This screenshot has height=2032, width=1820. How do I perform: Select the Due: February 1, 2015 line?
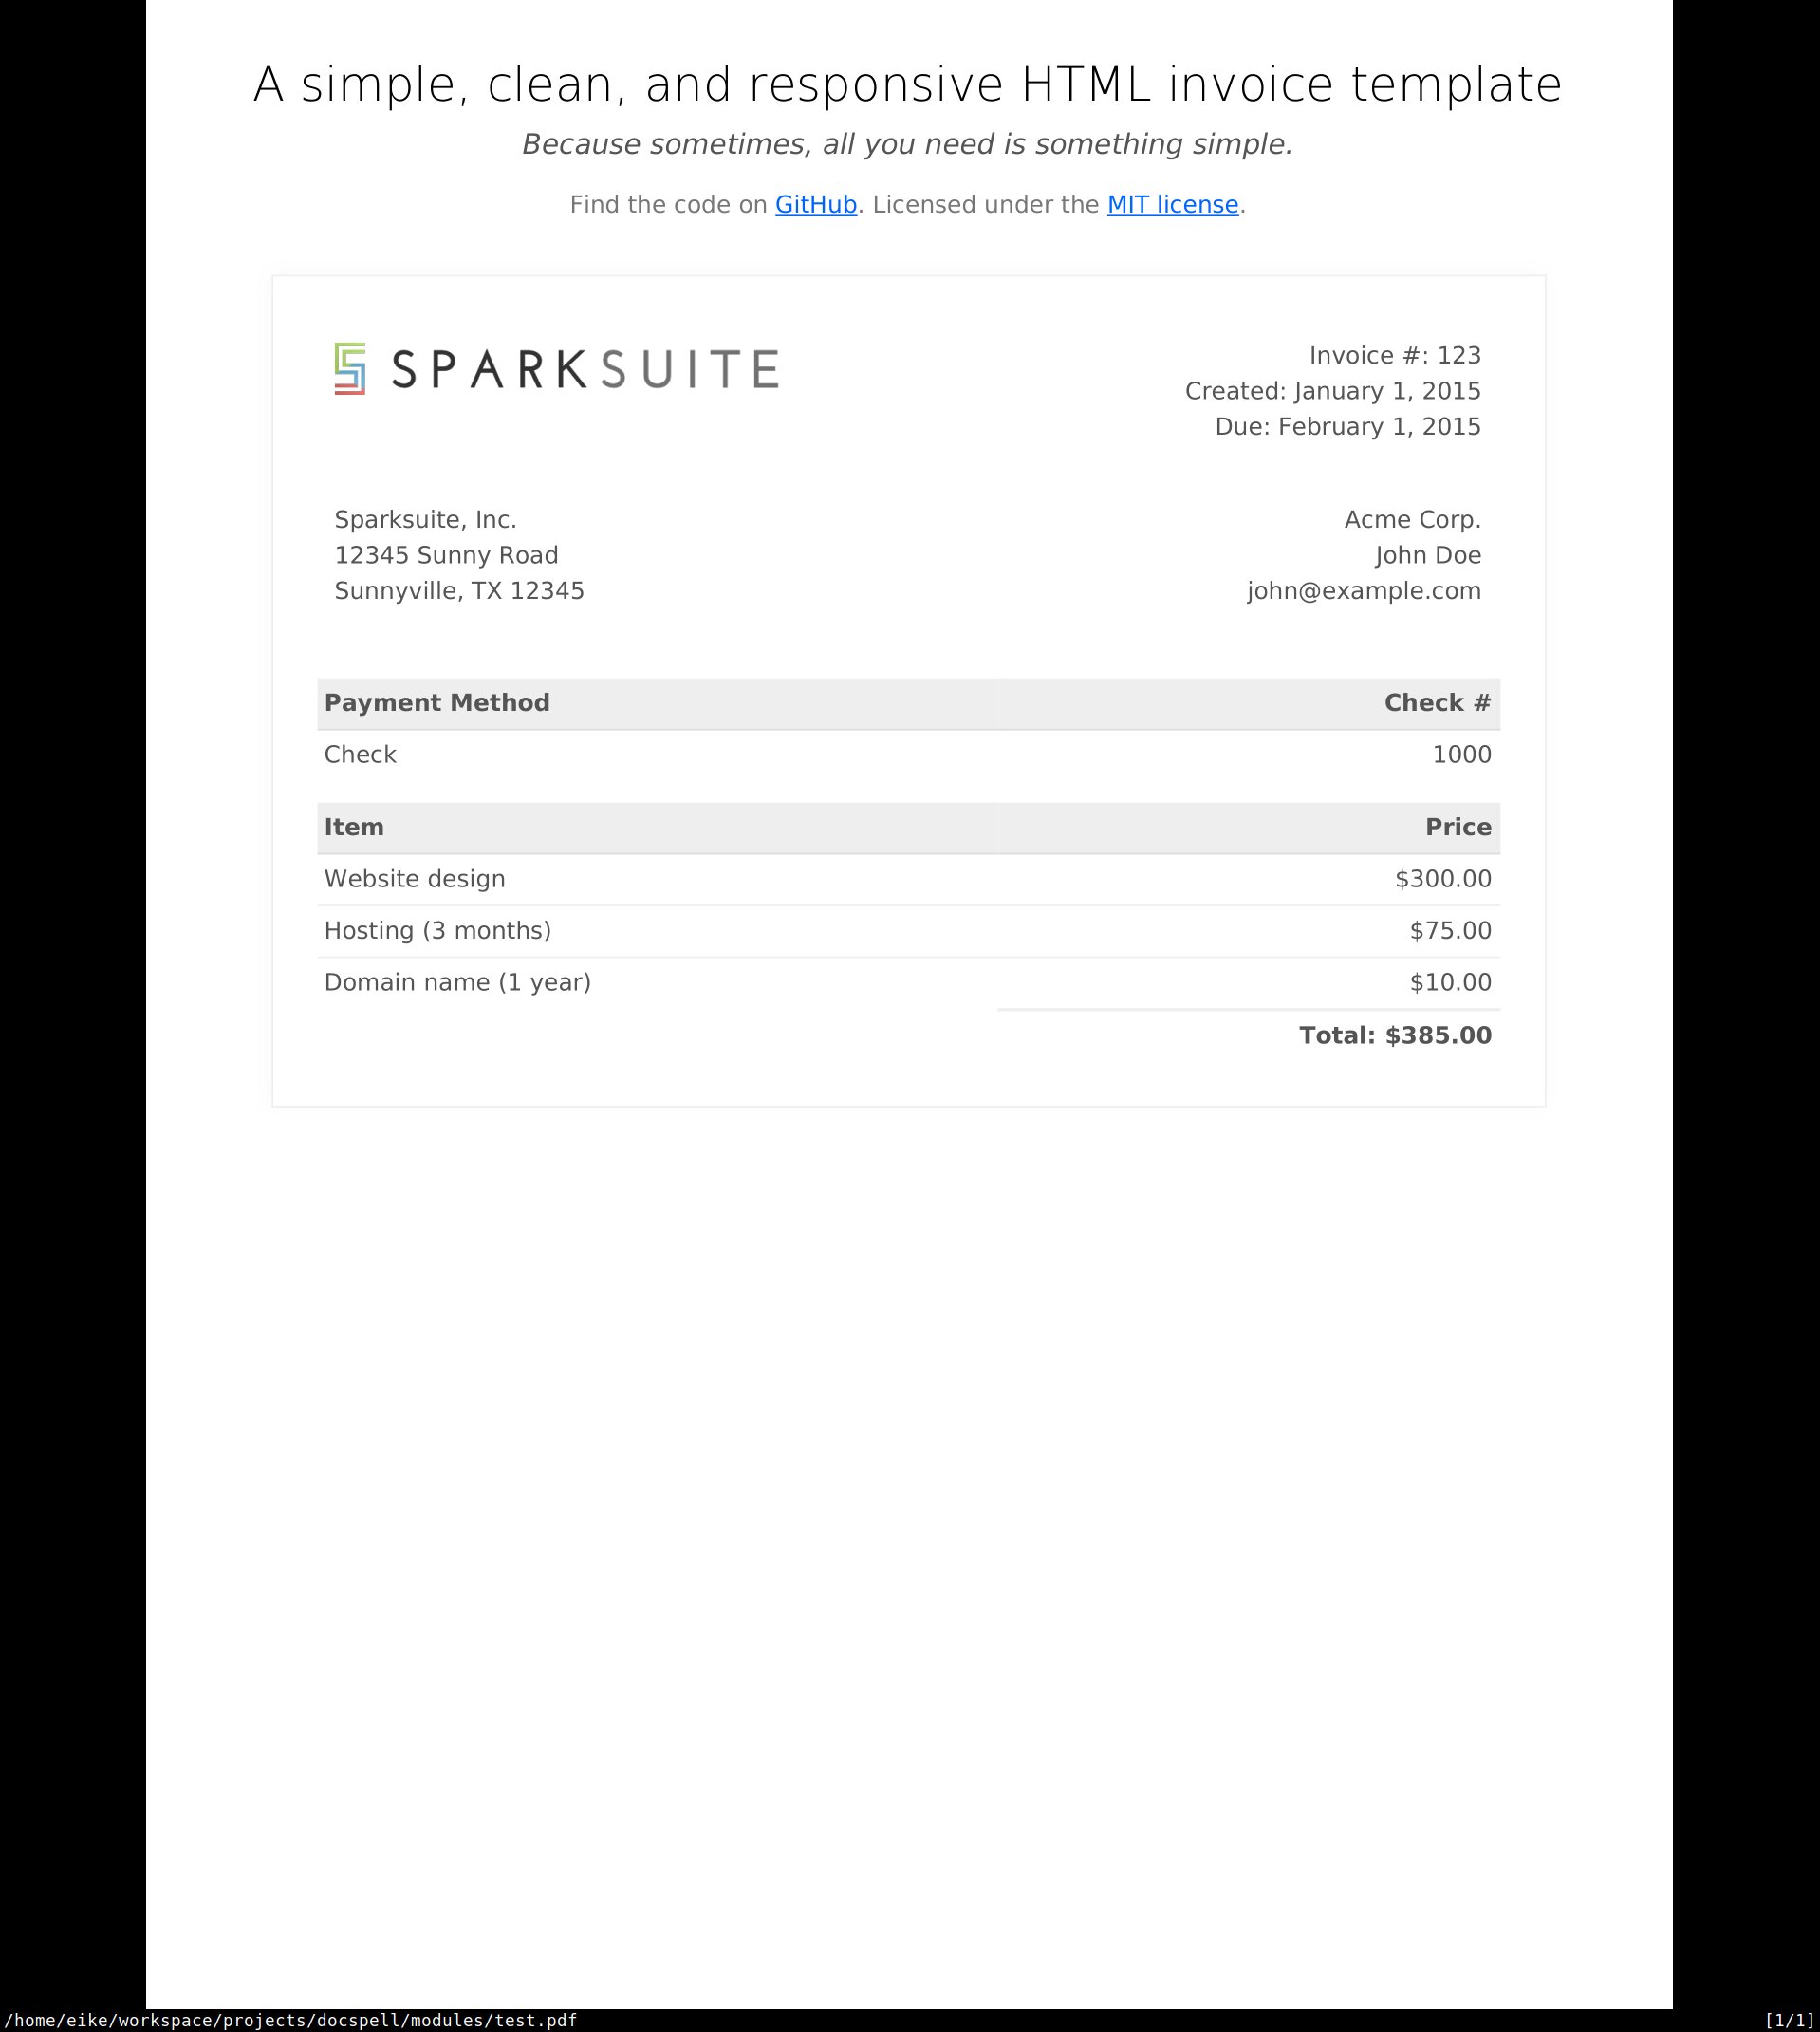click(1347, 427)
